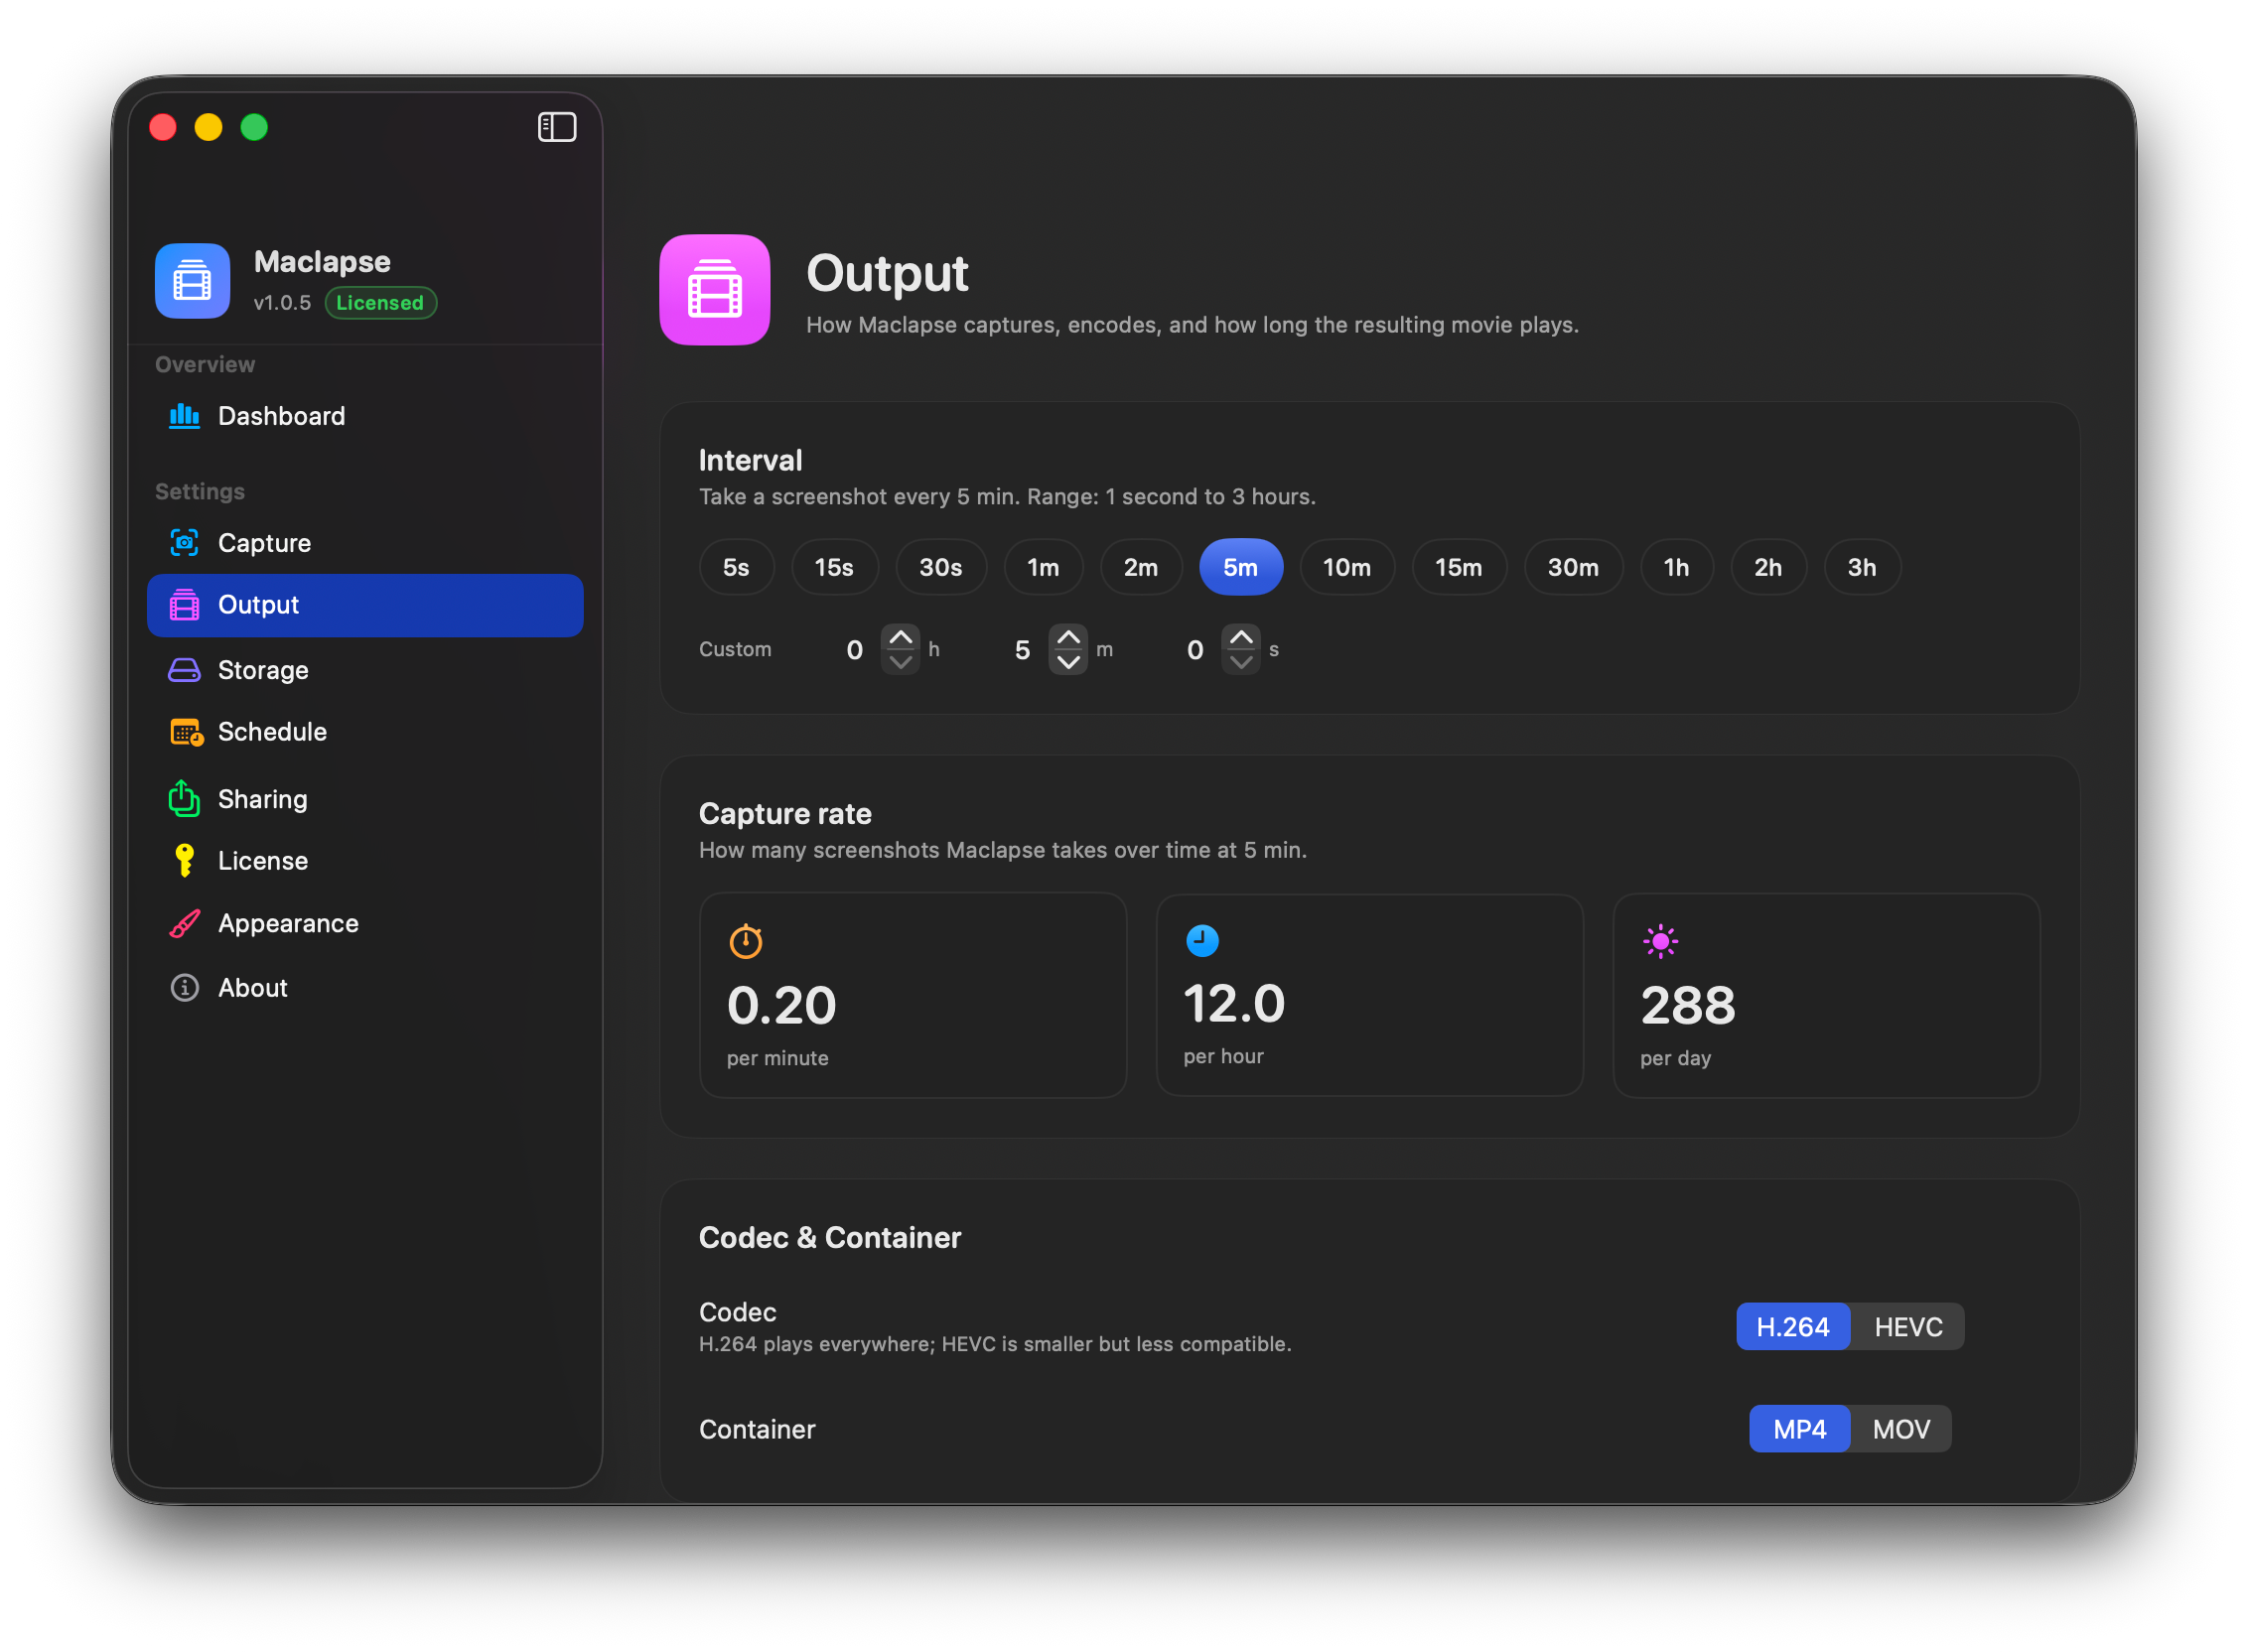The height and width of the screenshot is (1652, 2248).
Task: Choose the 15m interval preset
Action: (1459, 567)
